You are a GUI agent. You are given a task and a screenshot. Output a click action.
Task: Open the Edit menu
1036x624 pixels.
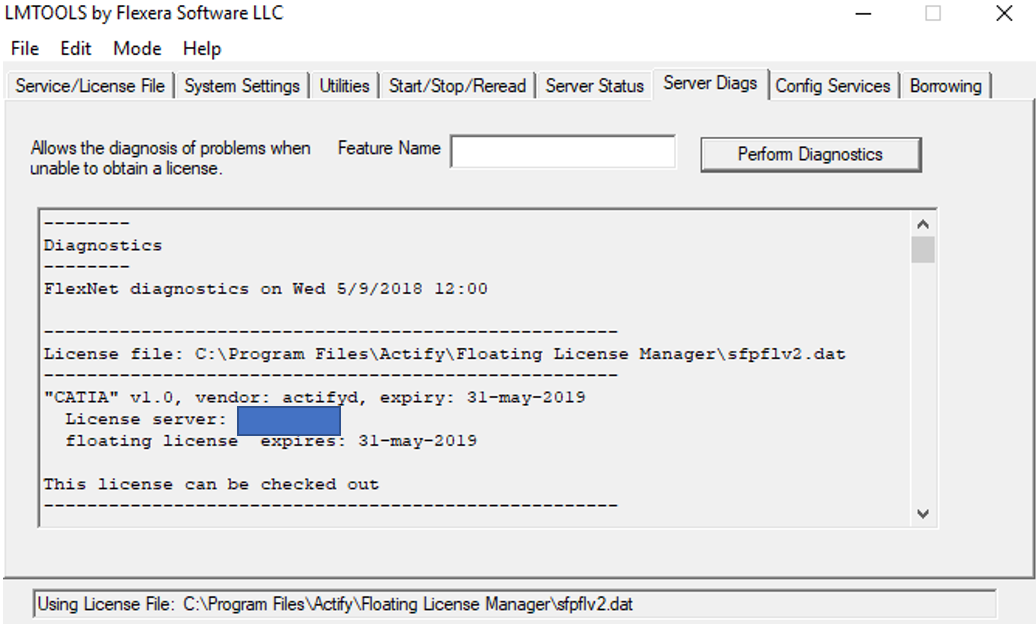click(x=75, y=49)
